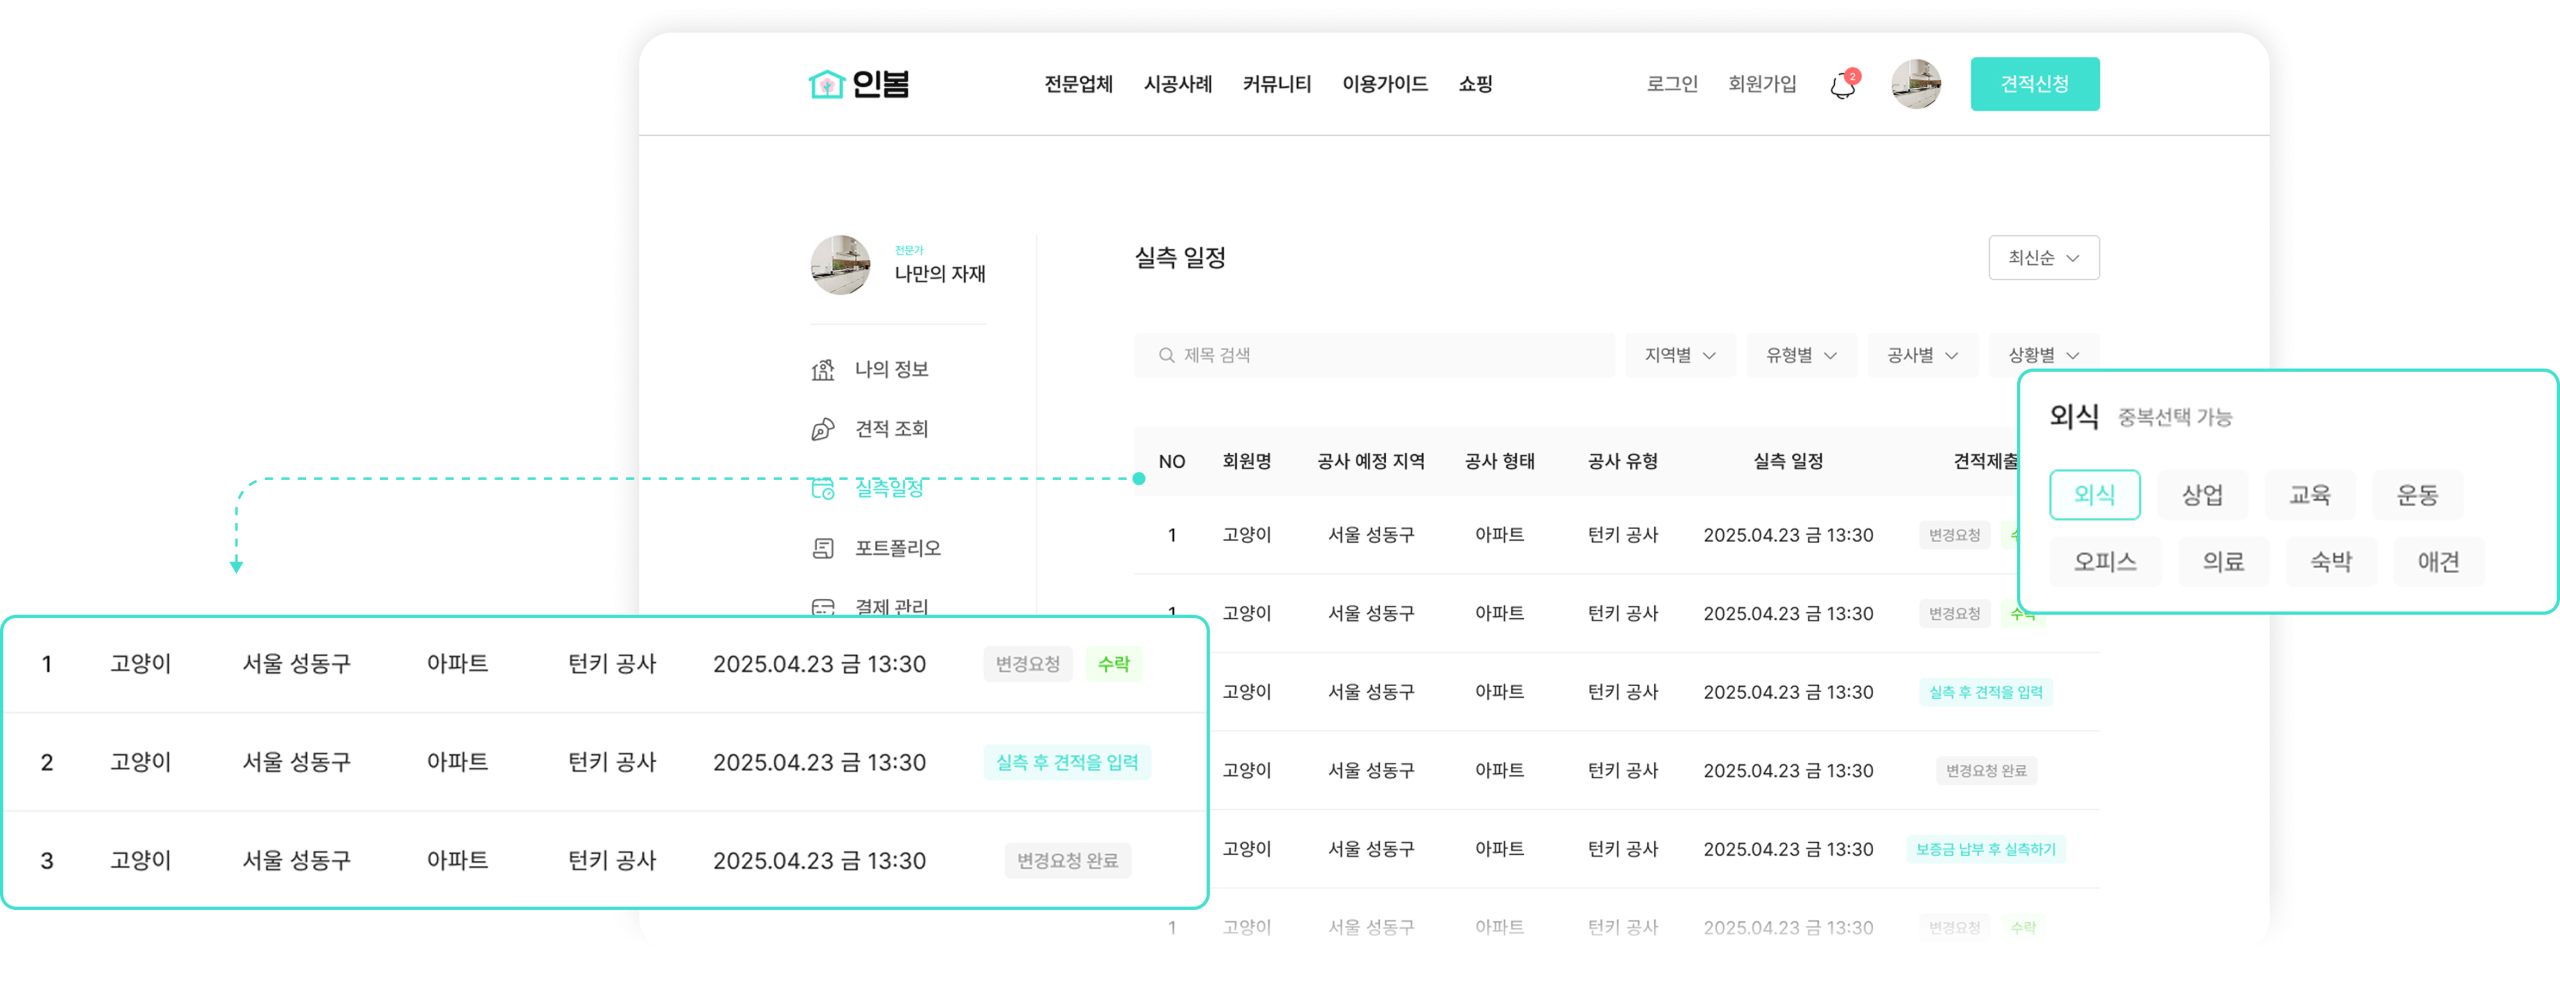Select the 상업 category chip
Screen dimensions: 2560x998
2202,495
